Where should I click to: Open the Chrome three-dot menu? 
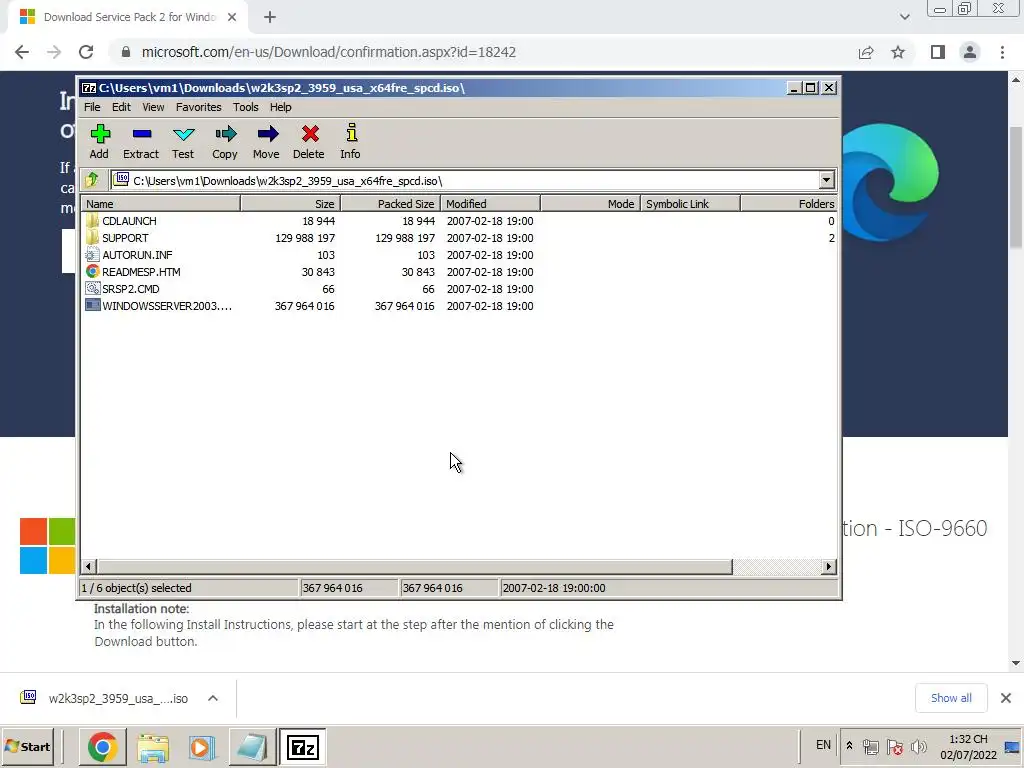click(x=1002, y=52)
